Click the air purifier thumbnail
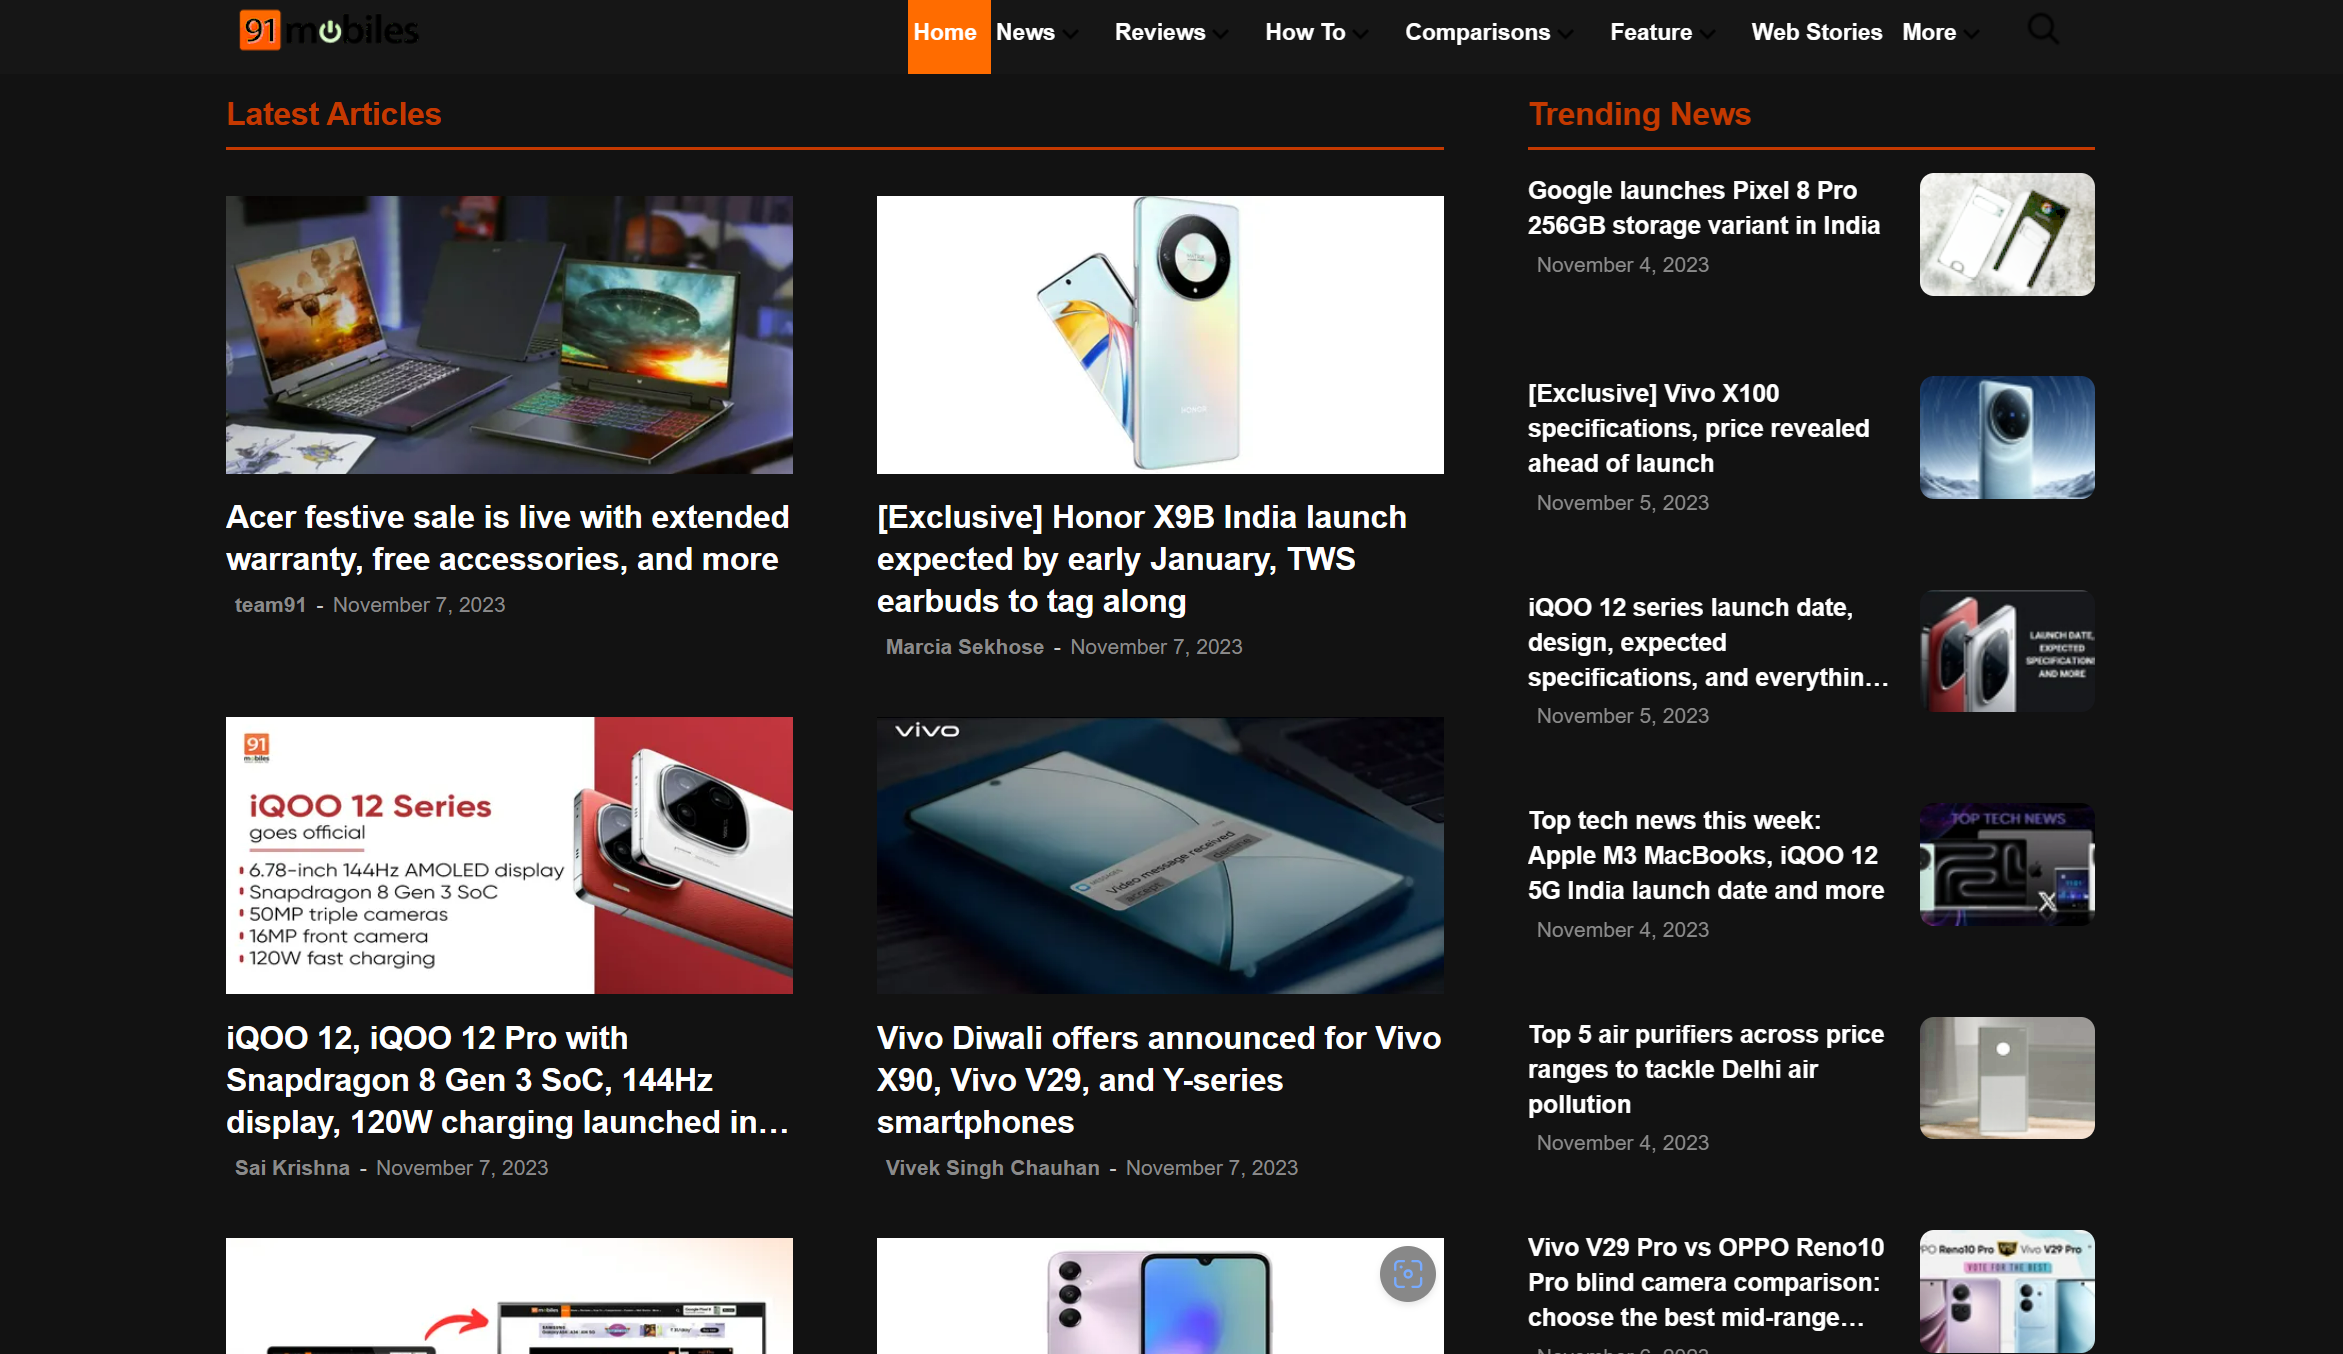 point(2007,1078)
